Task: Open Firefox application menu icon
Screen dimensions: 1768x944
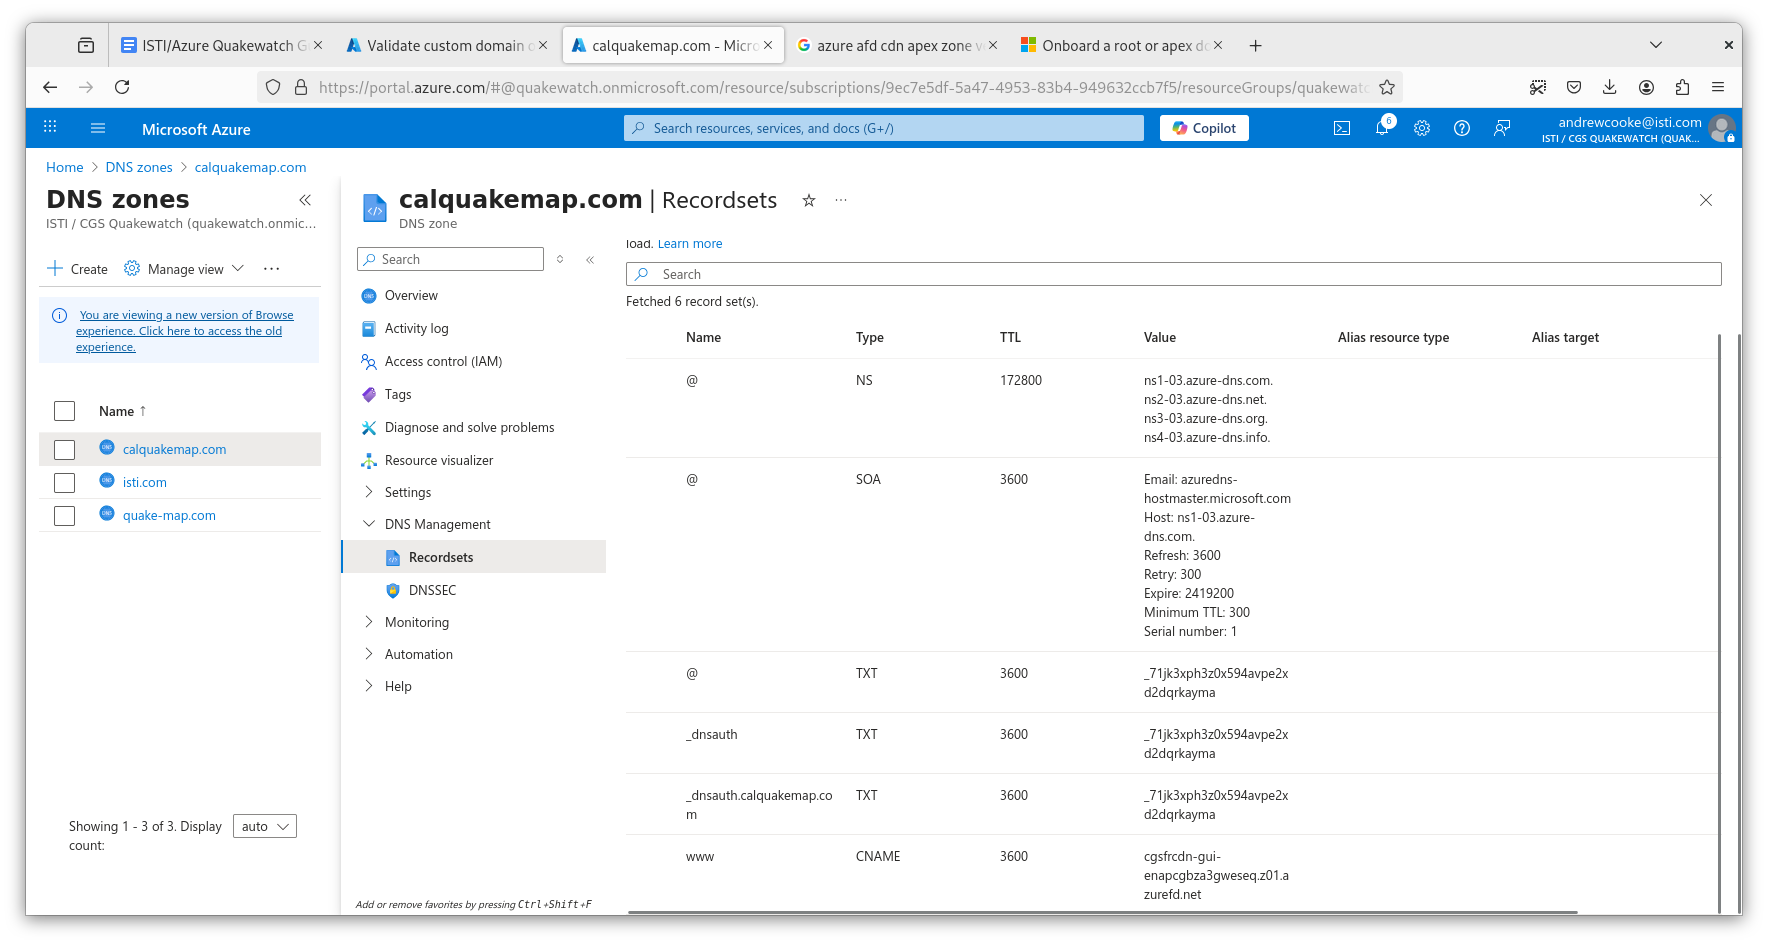Action: pos(1718,87)
